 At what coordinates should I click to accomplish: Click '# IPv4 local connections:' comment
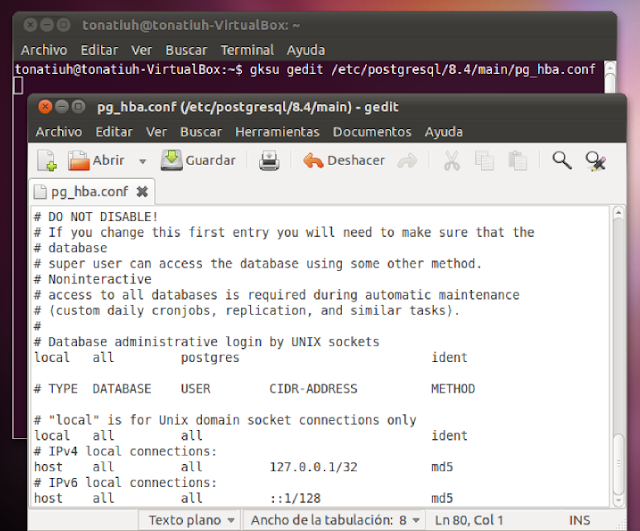click(x=125, y=451)
